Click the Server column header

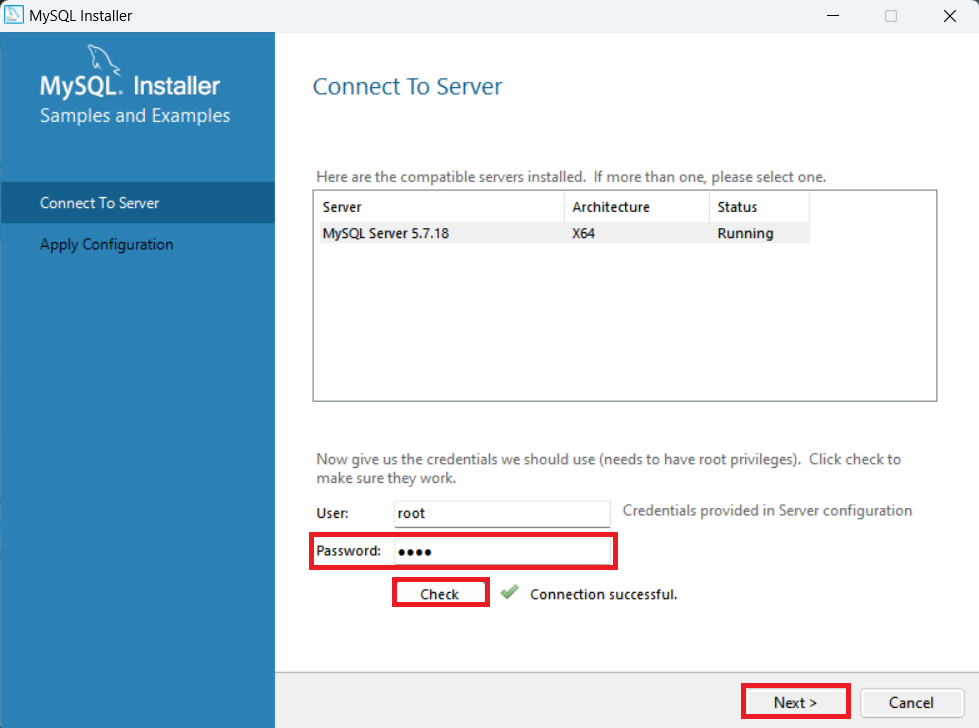pos(441,207)
